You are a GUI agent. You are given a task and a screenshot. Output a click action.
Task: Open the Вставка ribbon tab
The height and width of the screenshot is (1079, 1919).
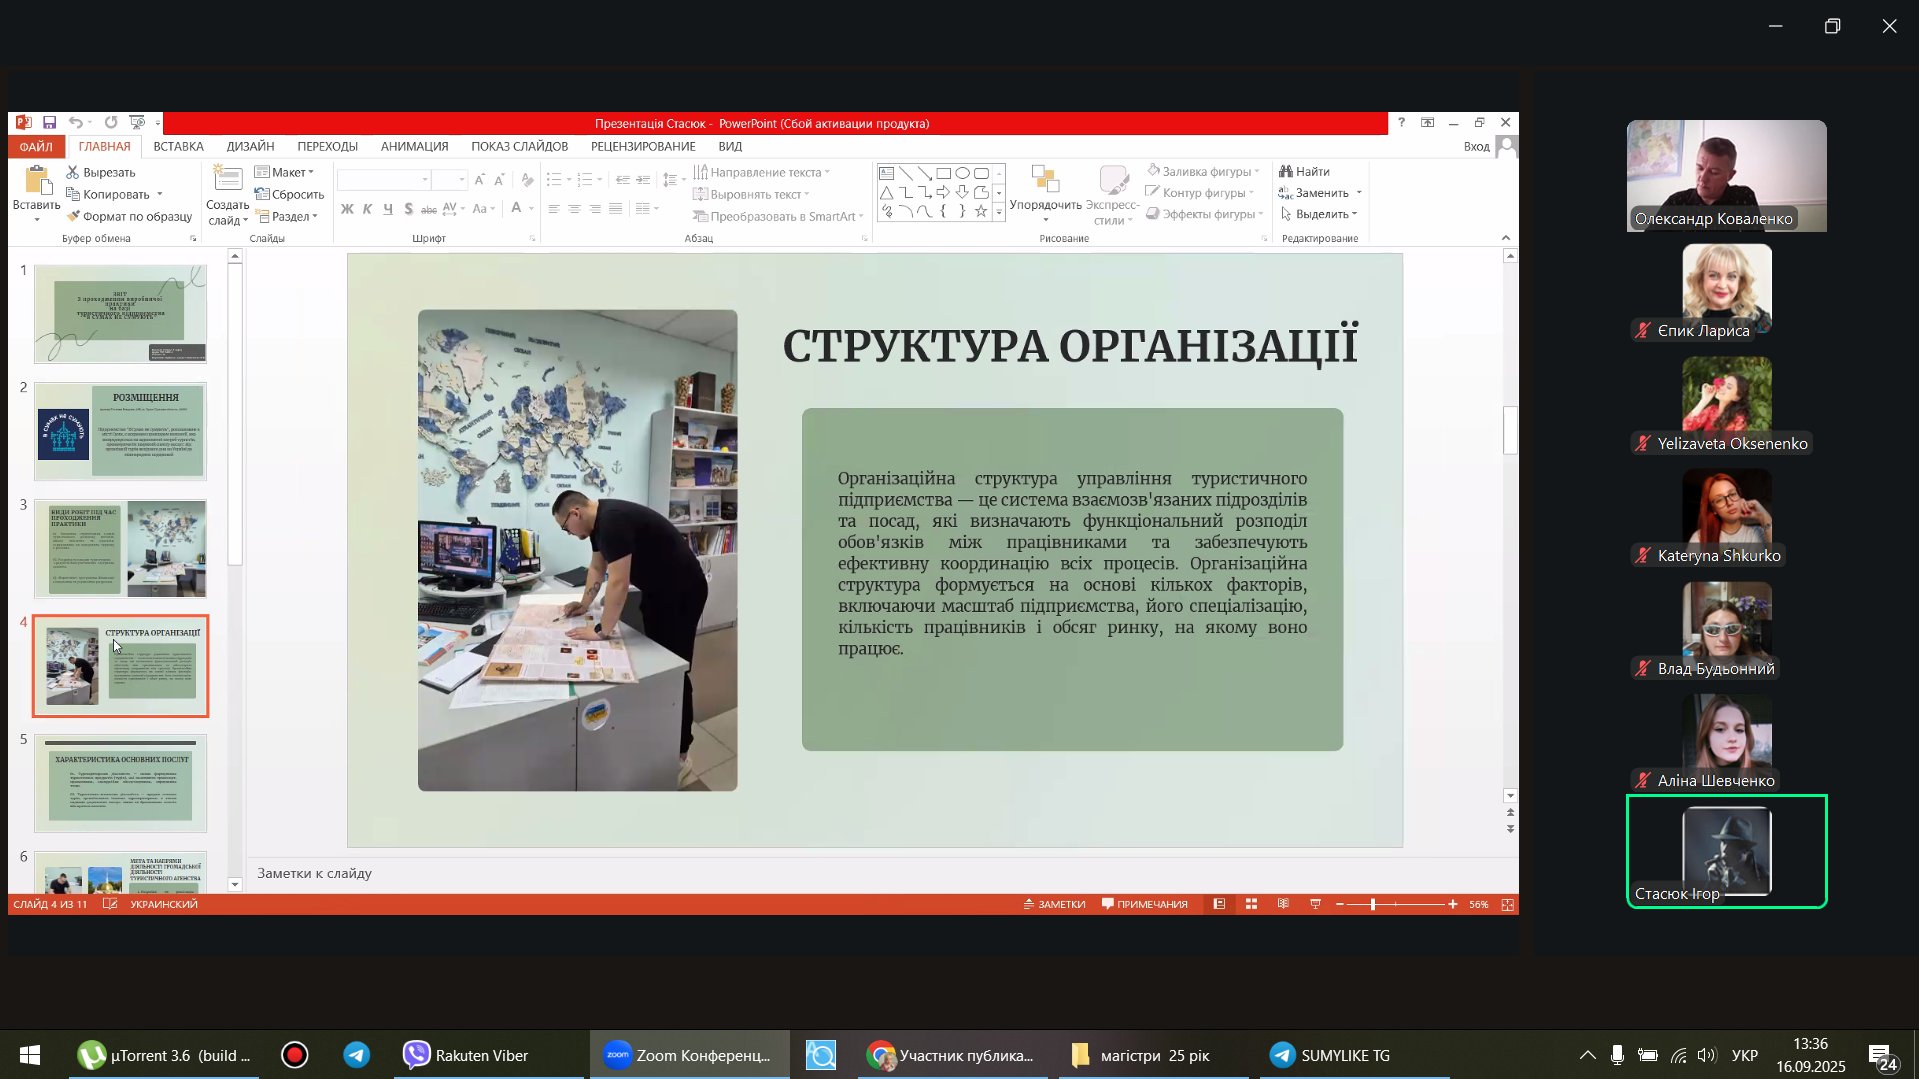pos(178,146)
